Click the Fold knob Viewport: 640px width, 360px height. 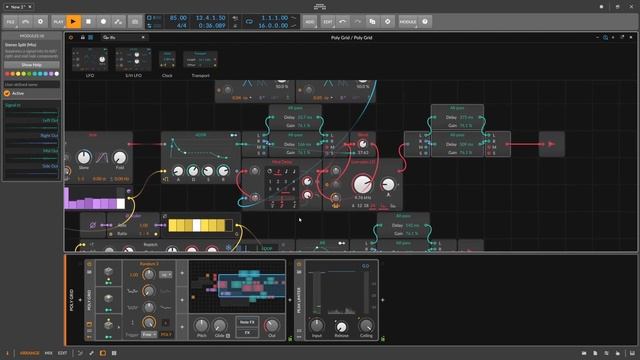120,157
